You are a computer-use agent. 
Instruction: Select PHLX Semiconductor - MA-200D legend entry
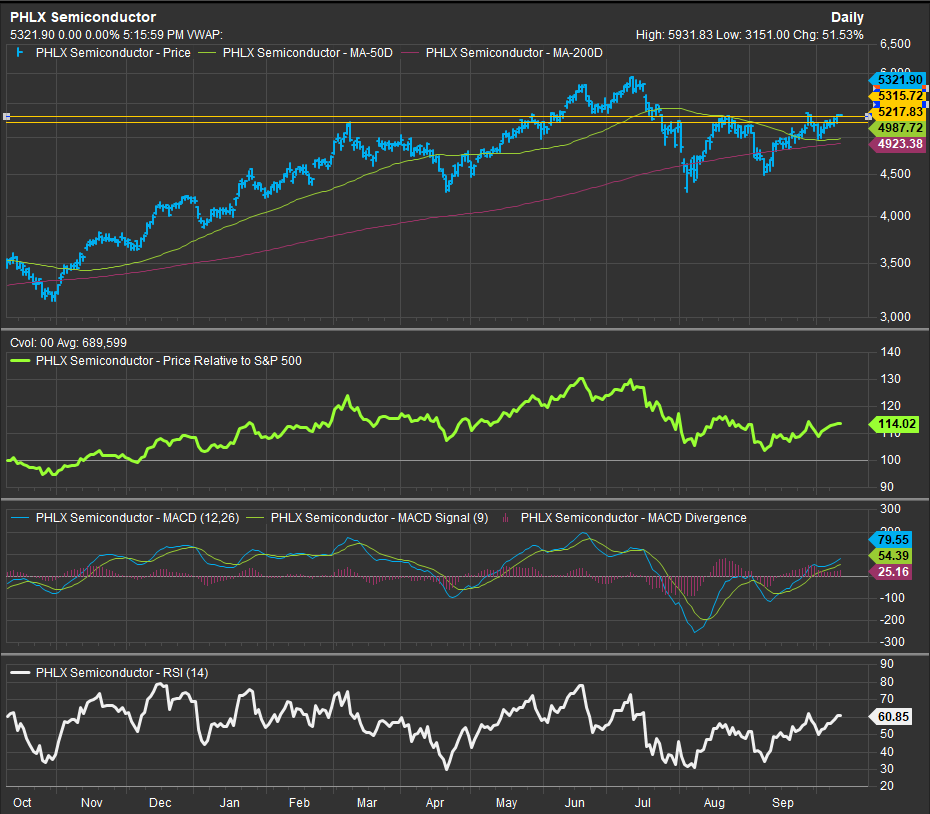click(x=514, y=53)
